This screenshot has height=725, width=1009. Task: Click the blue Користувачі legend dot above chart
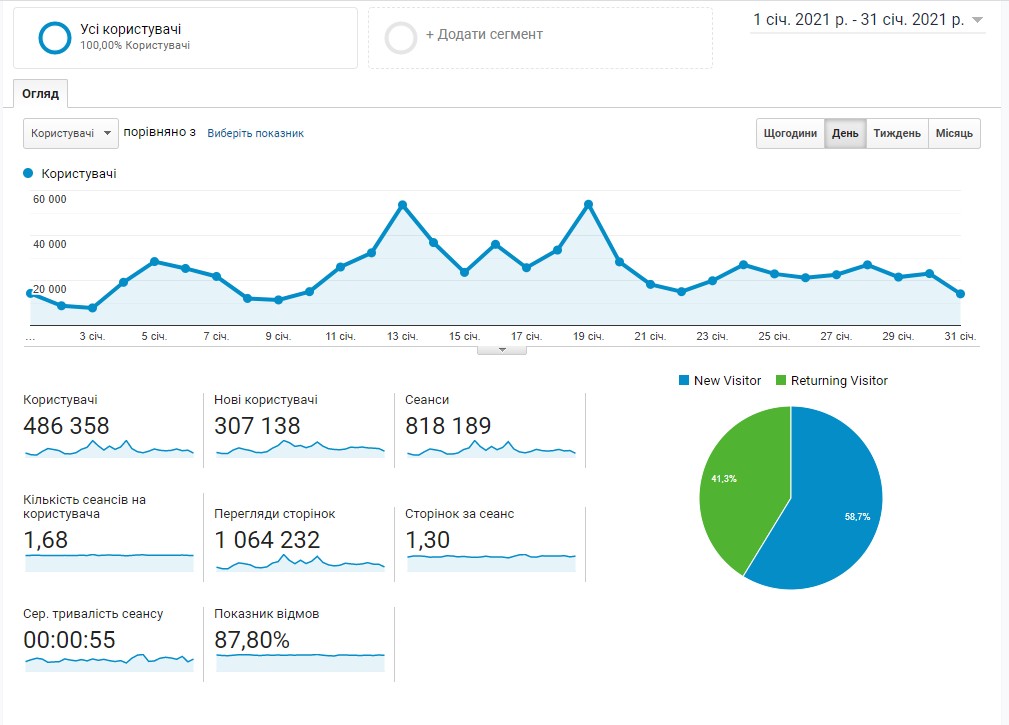tap(28, 174)
